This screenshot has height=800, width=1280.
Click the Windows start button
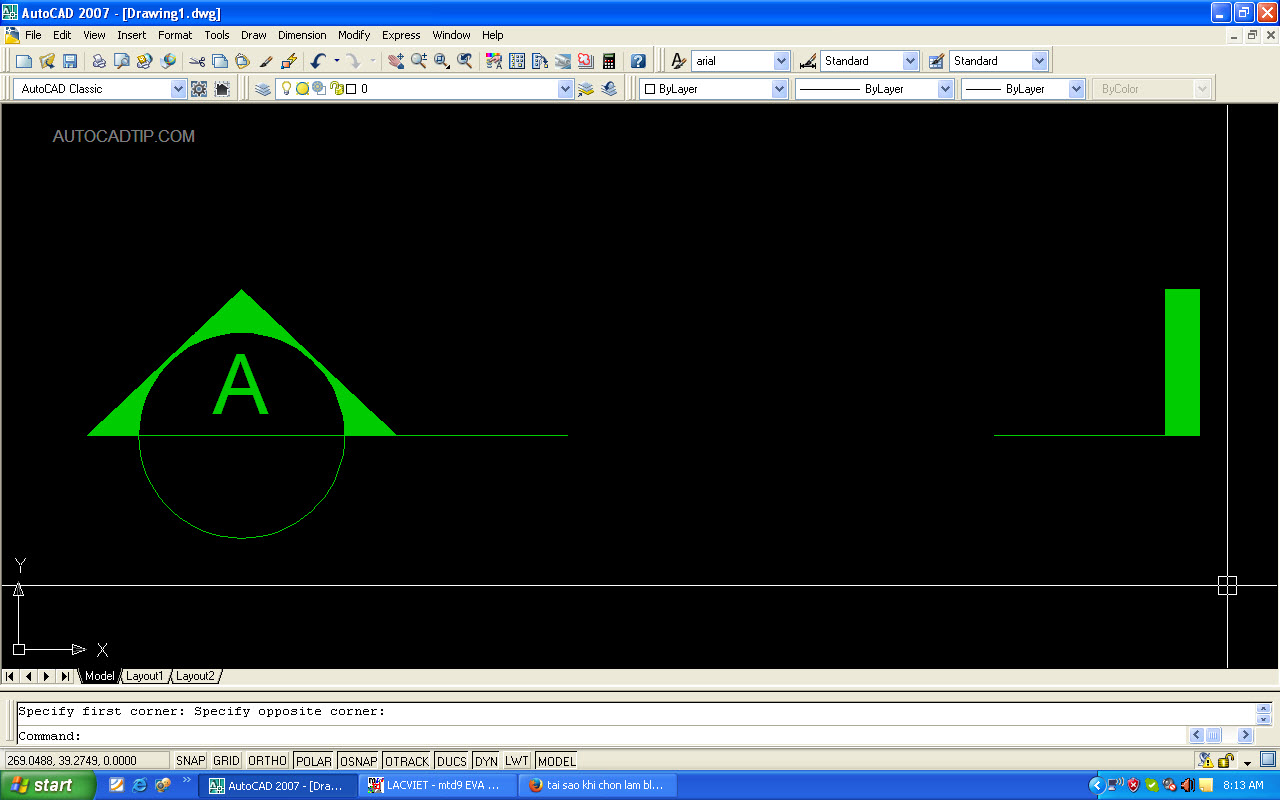pyautogui.click(x=47, y=785)
